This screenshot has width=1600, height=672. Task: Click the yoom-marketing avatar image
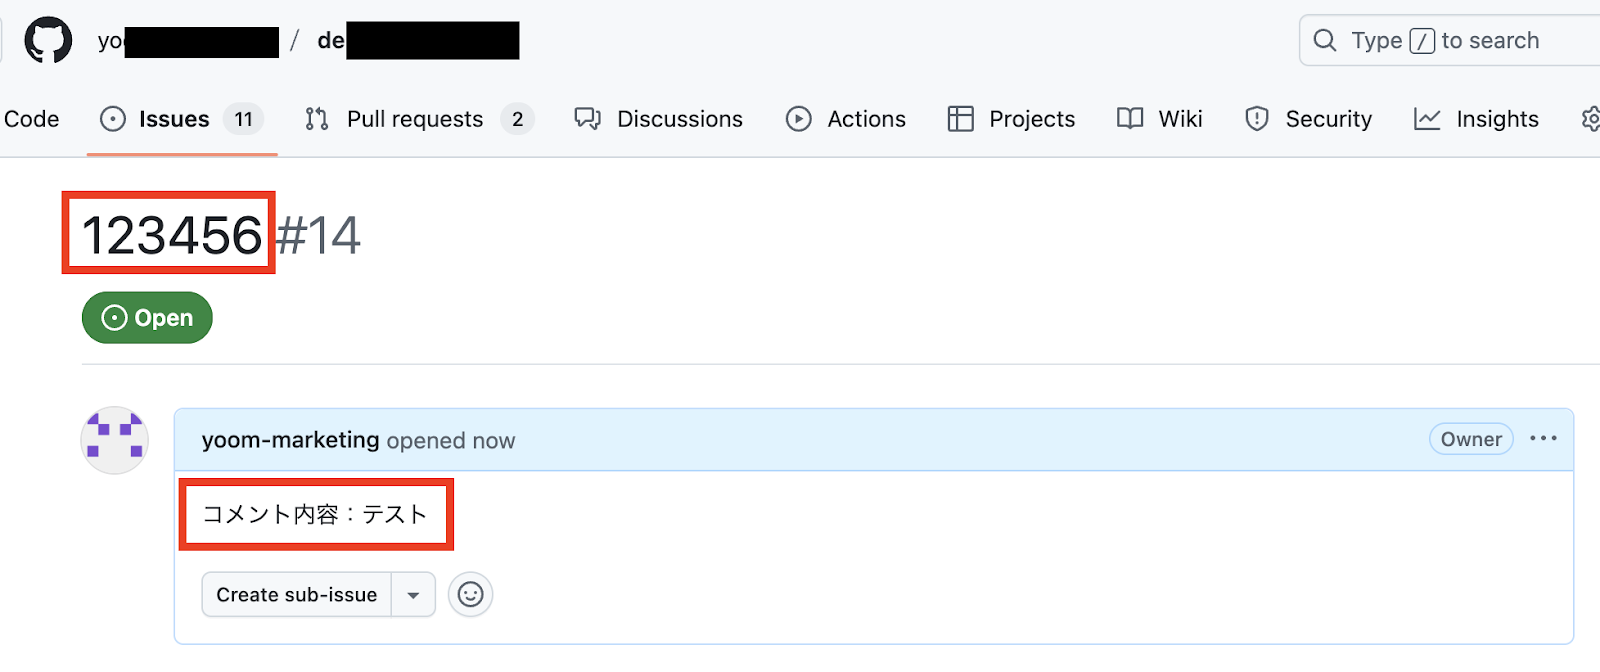(x=115, y=440)
